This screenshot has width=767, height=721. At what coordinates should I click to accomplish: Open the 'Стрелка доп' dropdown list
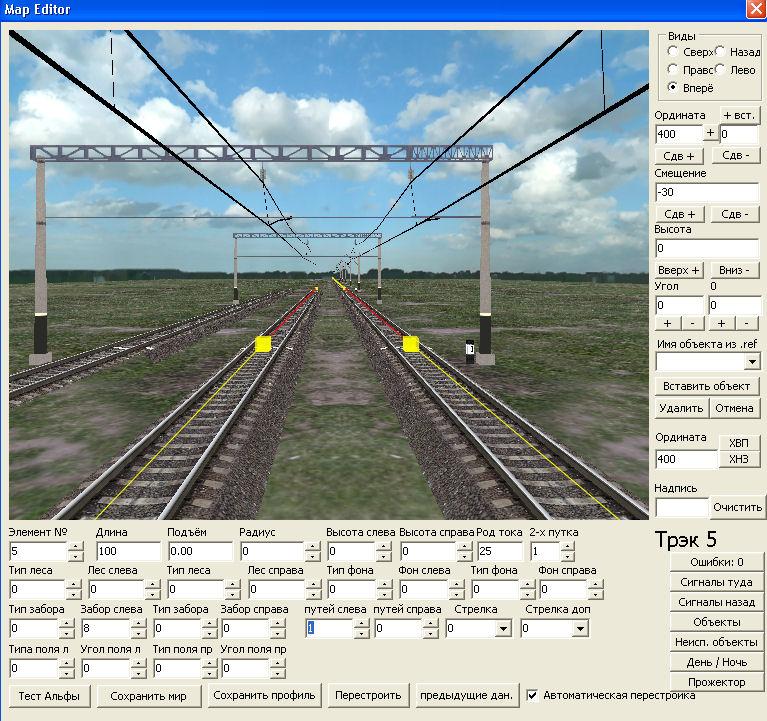(x=579, y=629)
